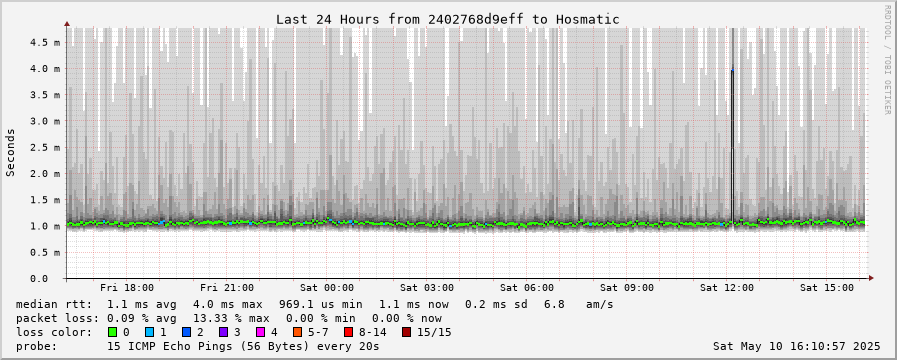Click the red 8-14 loss swatch
Viewport: 897px width, 360px height.
tap(348, 332)
